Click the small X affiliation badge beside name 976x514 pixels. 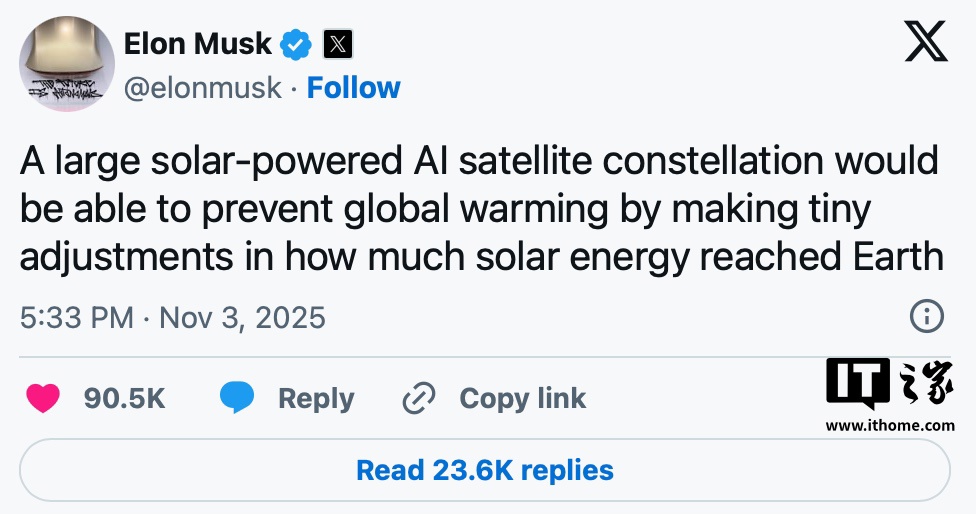pyautogui.click(x=339, y=45)
